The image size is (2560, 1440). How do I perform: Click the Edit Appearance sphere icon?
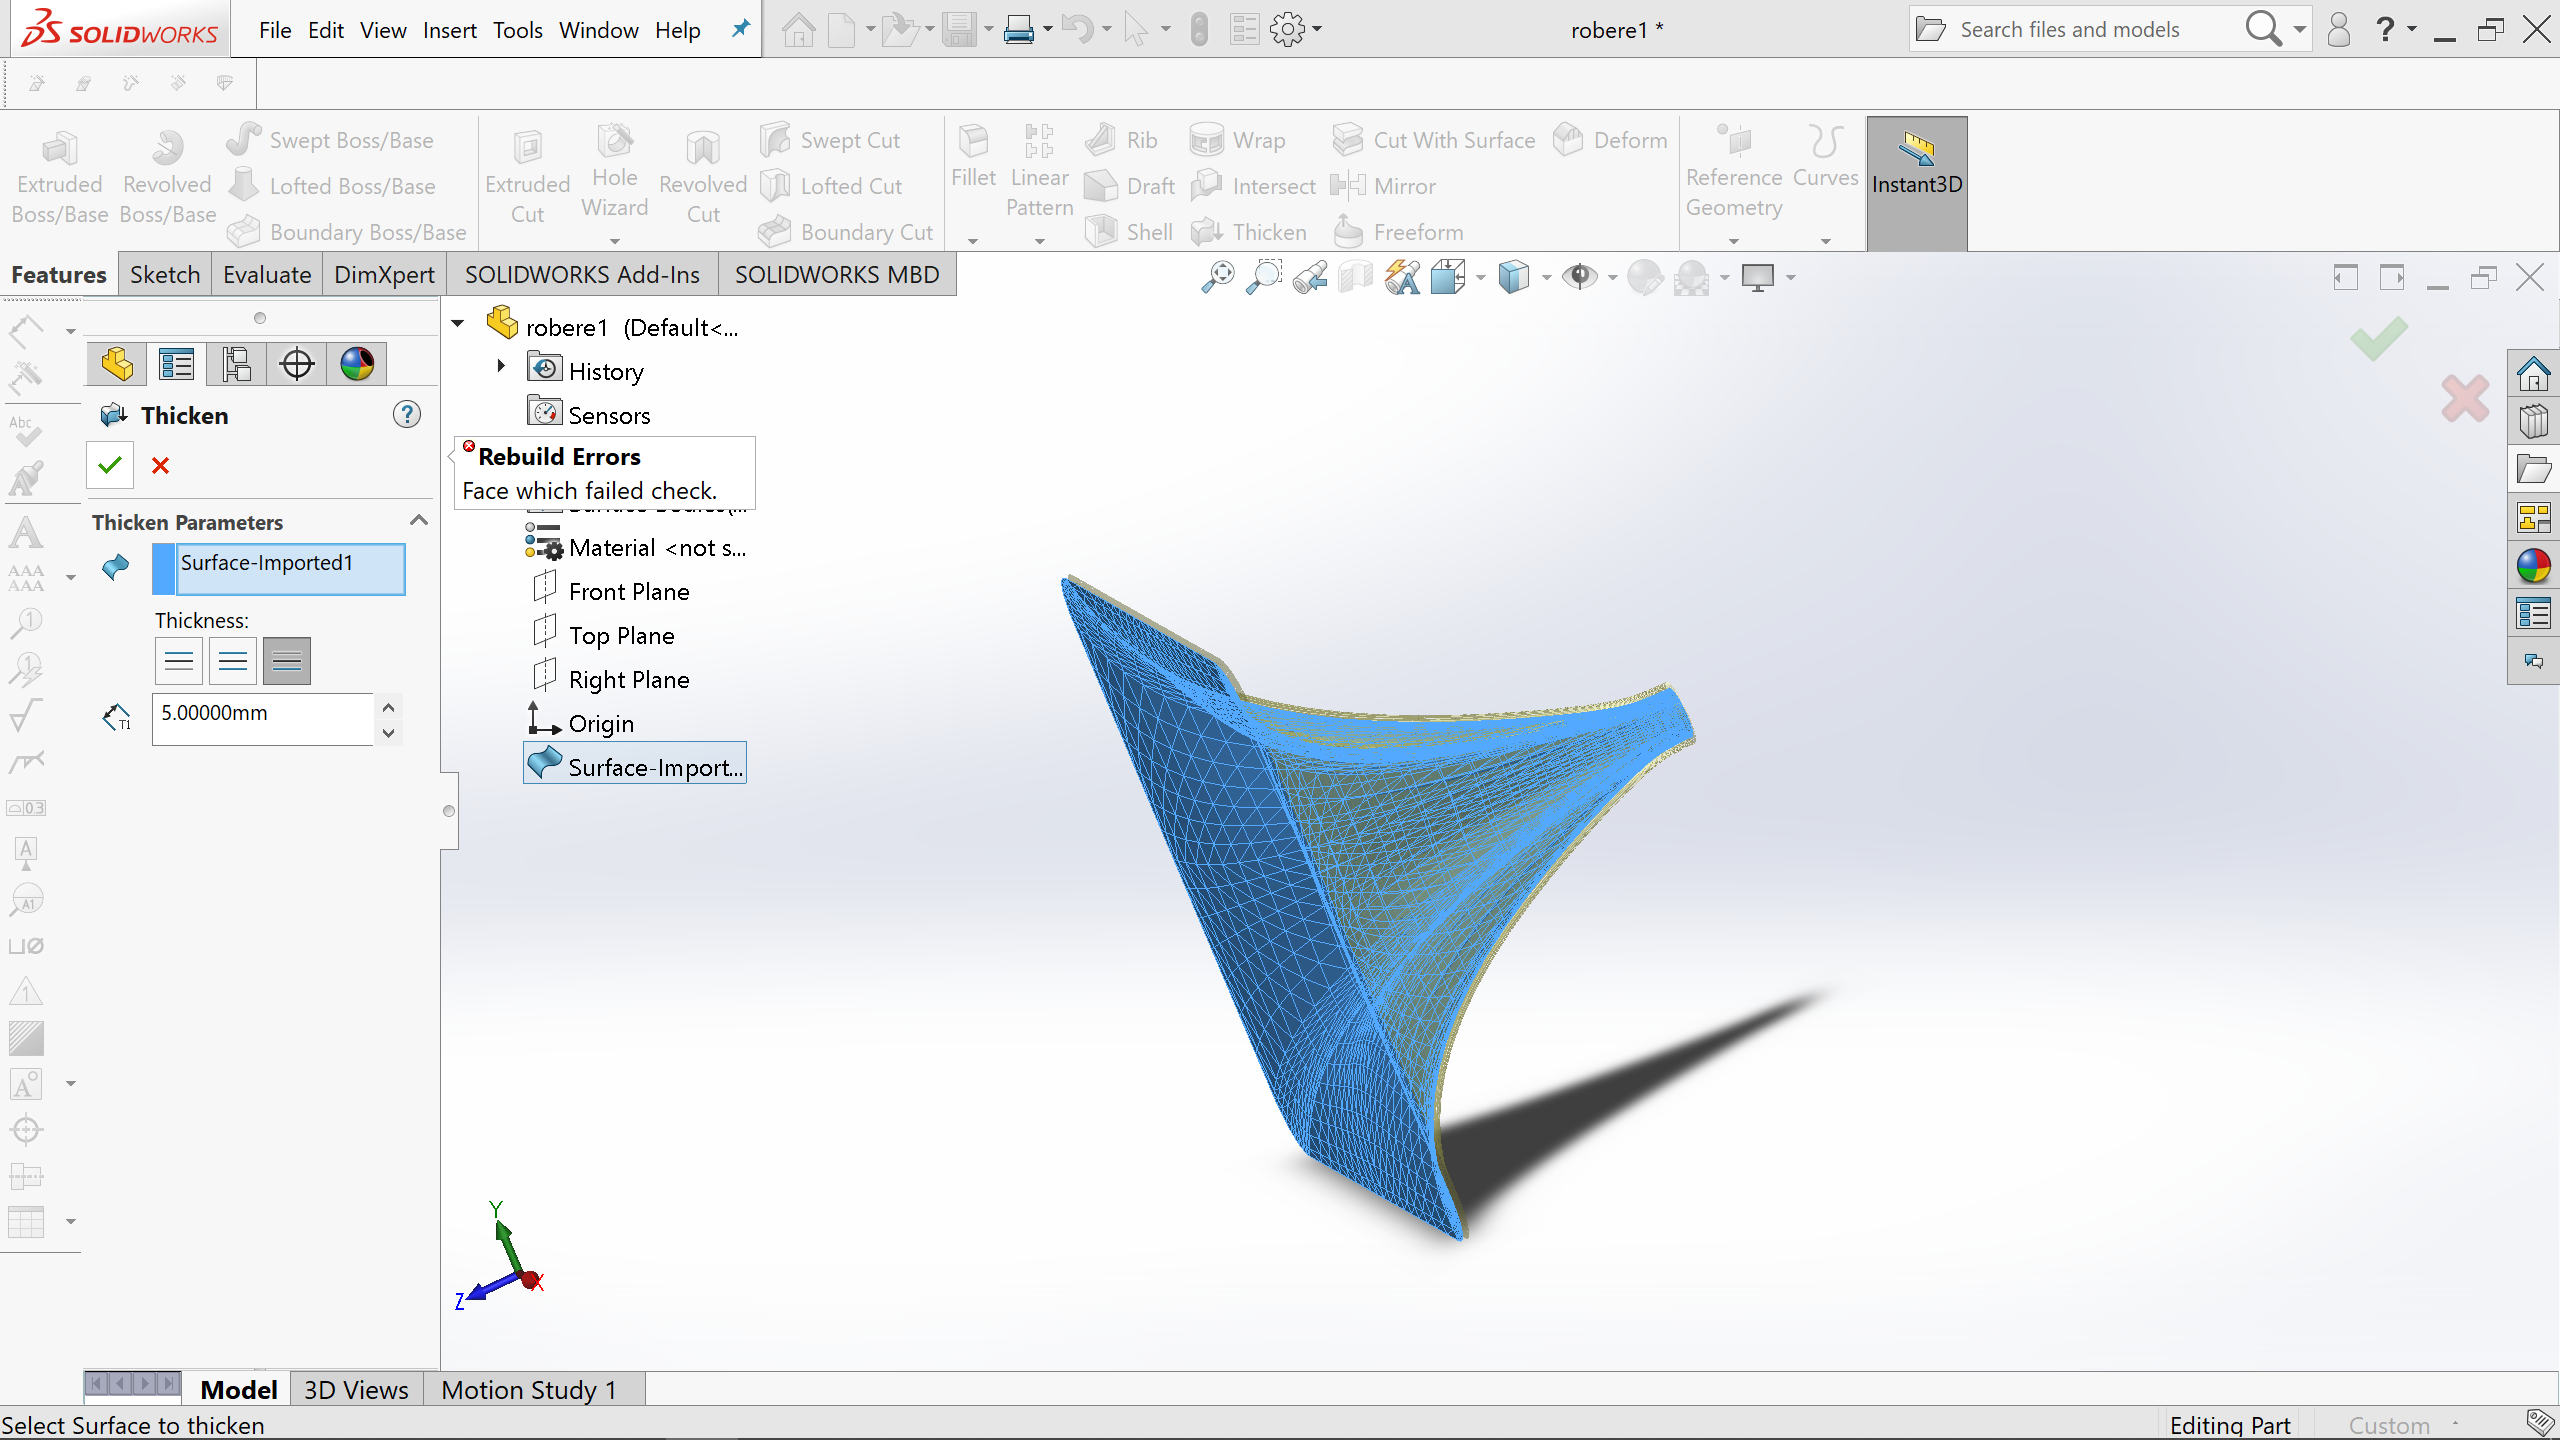pyautogui.click(x=1645, y=277)
